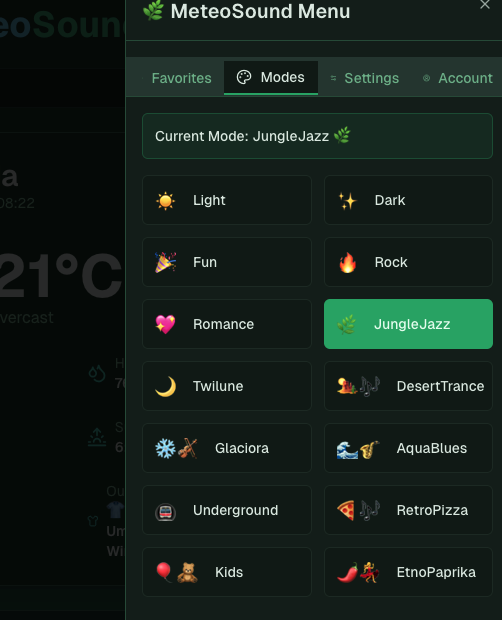Click the sparkling heart icon on Romance
The height and width of the screenshot is (620, 502).
(x=165, y=325)
